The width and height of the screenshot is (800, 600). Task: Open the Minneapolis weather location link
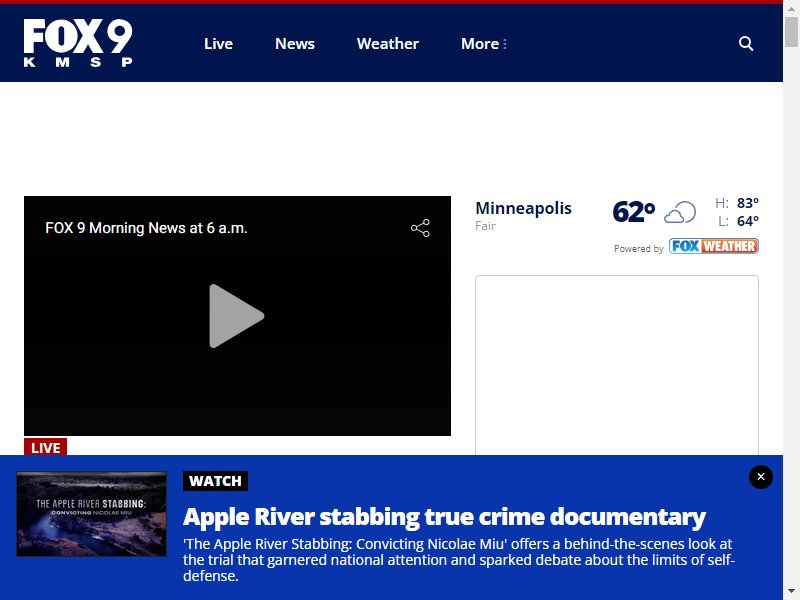(523, 208)
